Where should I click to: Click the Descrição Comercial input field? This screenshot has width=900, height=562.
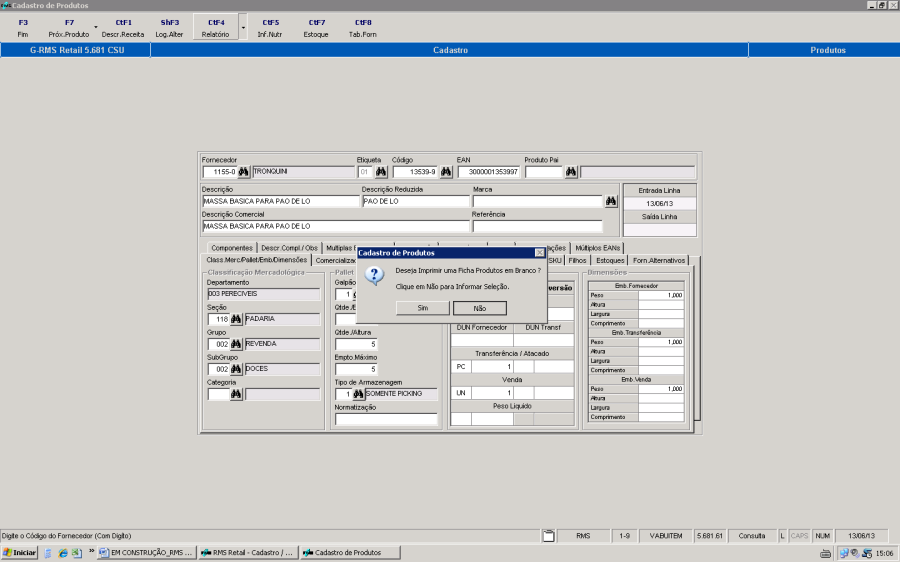point(335,226)
